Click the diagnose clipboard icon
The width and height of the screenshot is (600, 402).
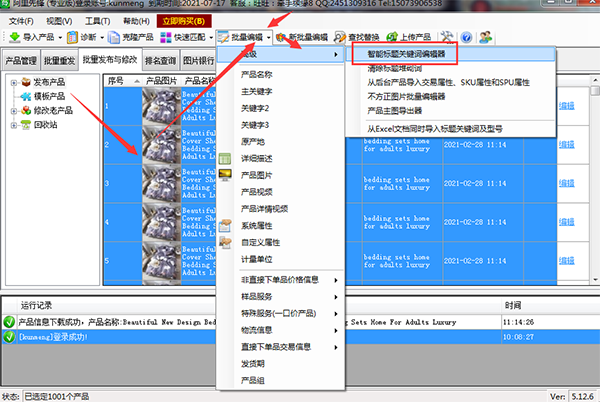point(72,37)
